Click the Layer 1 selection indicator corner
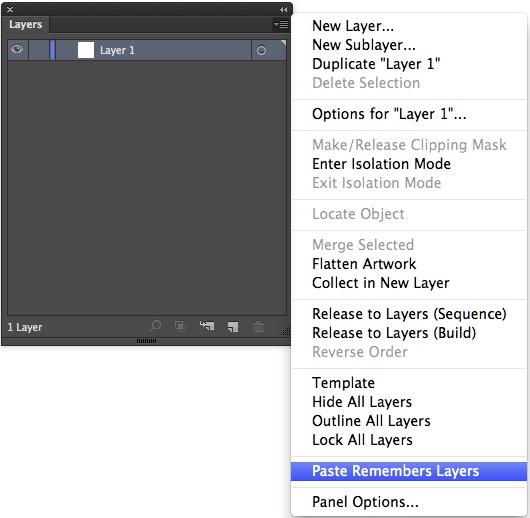This screenshot has width=530, height=518. 283,43
